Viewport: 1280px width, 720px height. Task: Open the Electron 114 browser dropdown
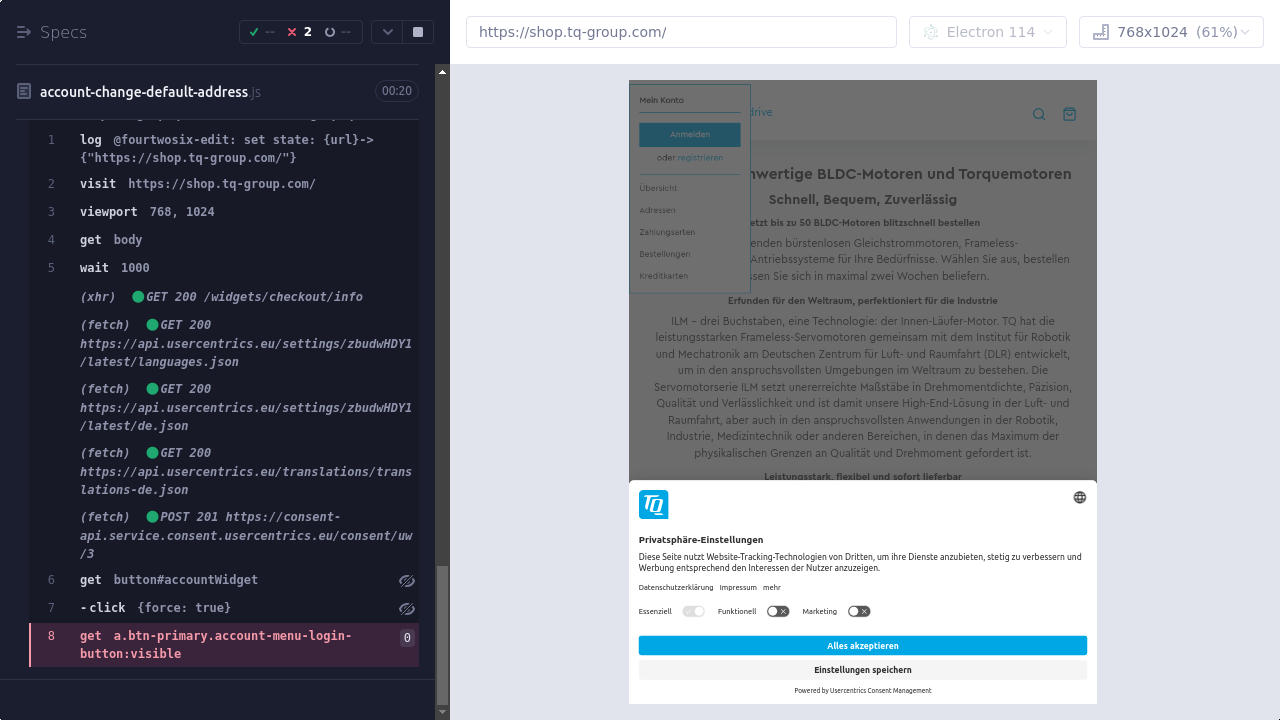click(x=988, y=32)
